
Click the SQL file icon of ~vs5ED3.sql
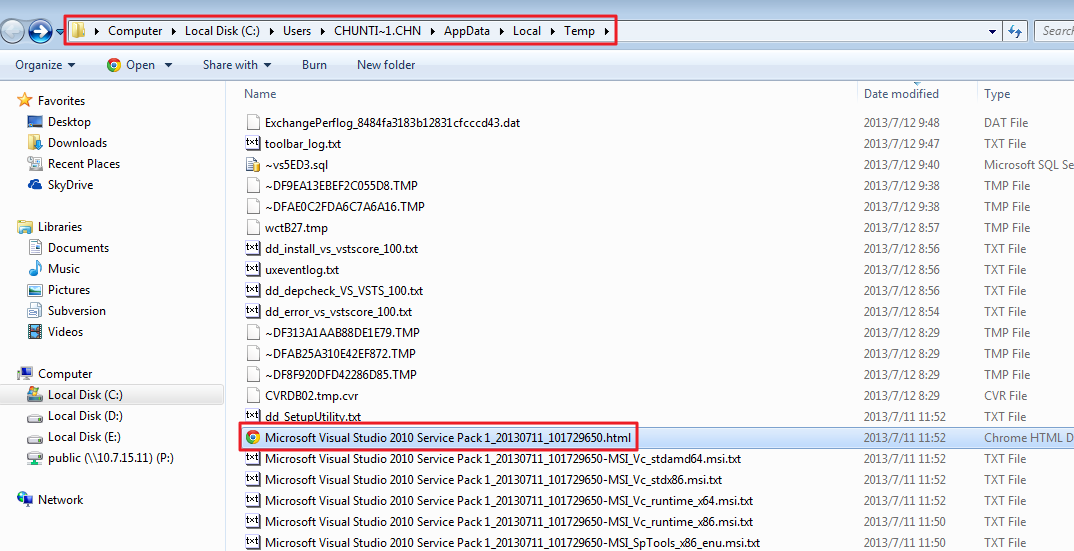253,164
